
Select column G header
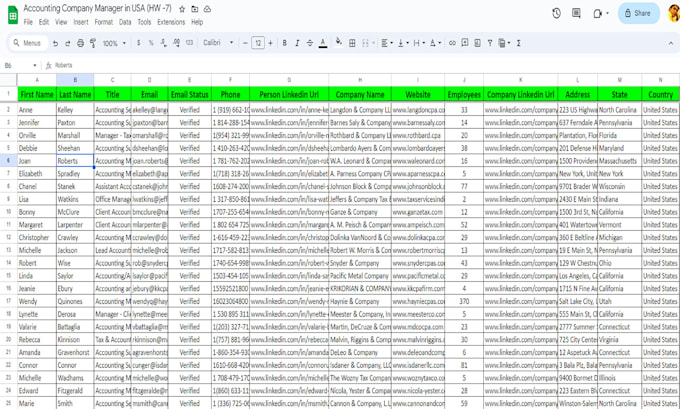[x=289, y=80]
